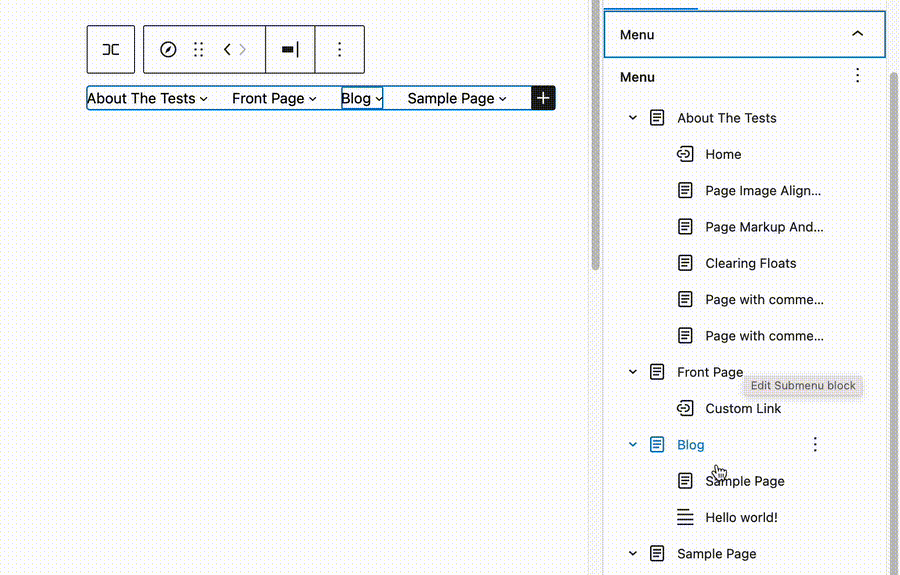This screenshot has height=575, width=900.
Task: Select Front Page in list view
Action: coord(710,372)
